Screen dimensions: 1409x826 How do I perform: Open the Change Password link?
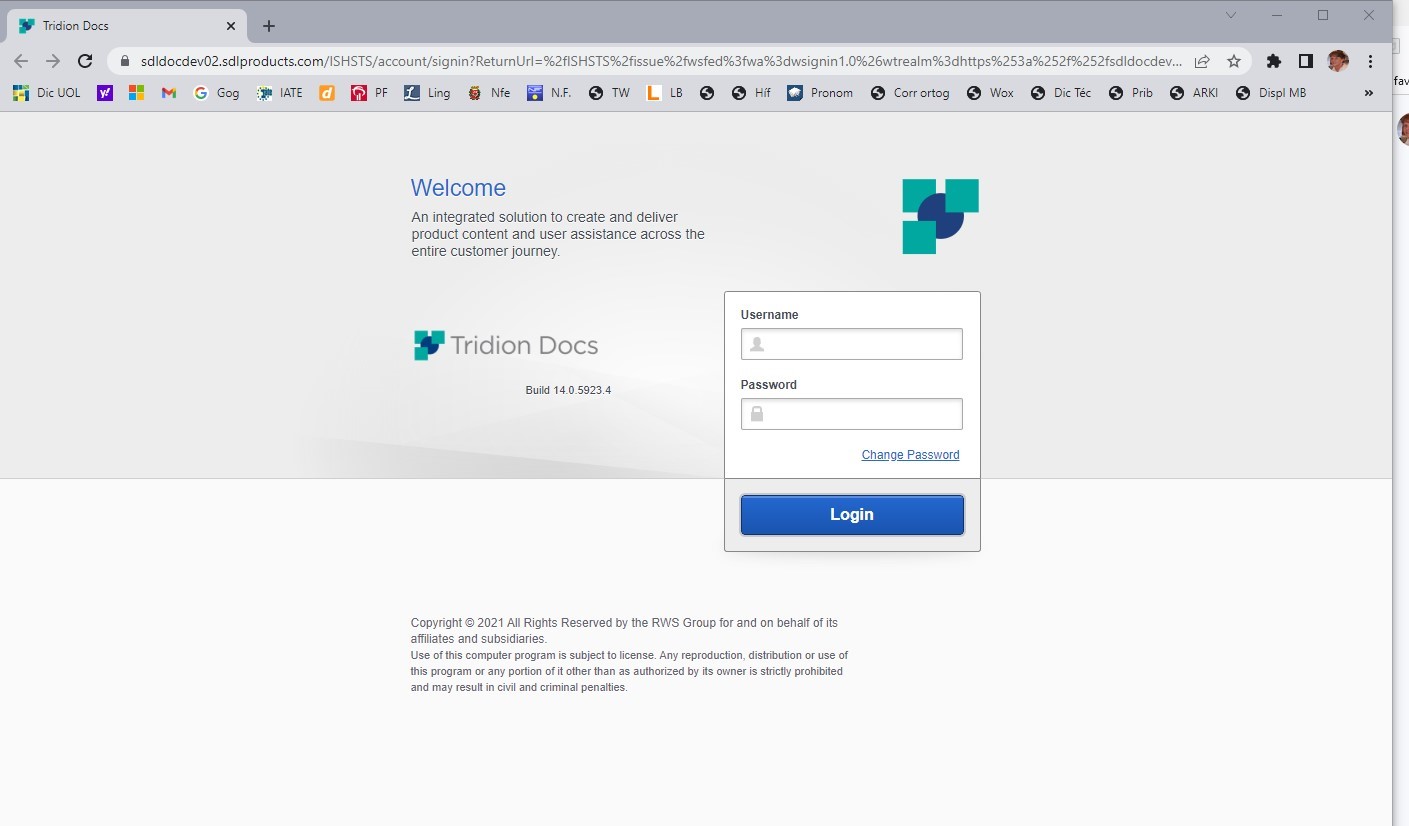(910, 455)
